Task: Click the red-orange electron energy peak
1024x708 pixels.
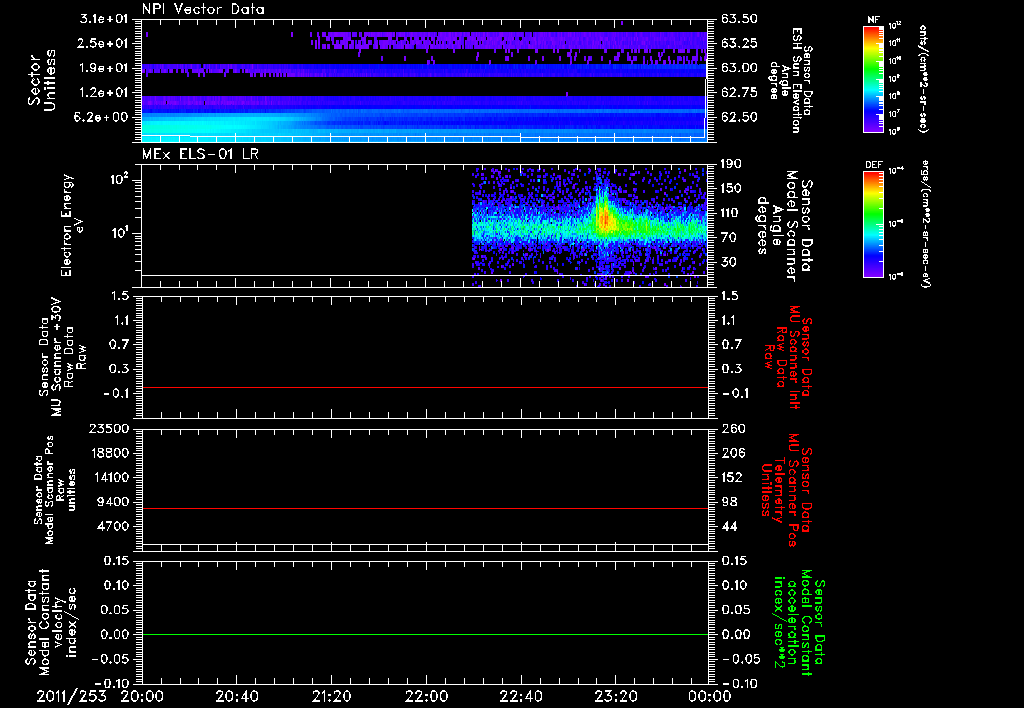Action: click(x=604, y=218)
